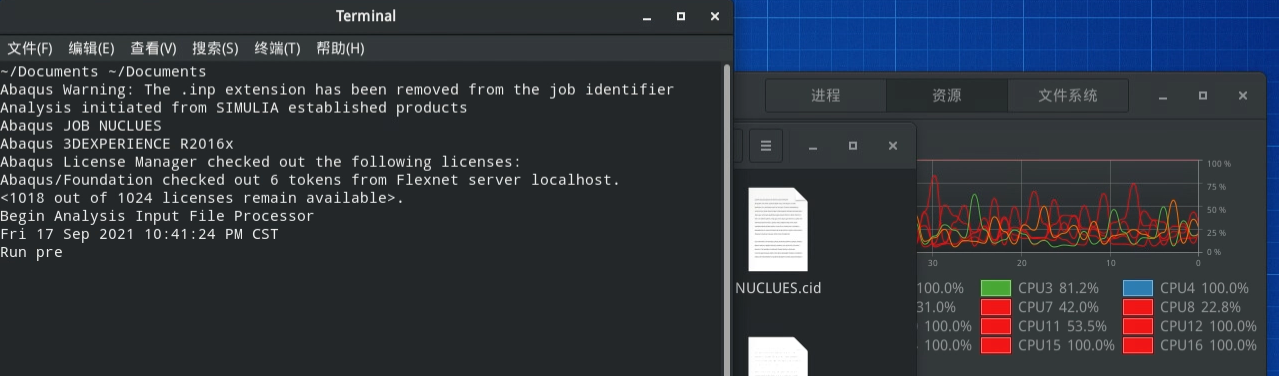1279x376 pixels.
Task: Pick the CPU11 color swatch
Action: click(x=995, y=326)
